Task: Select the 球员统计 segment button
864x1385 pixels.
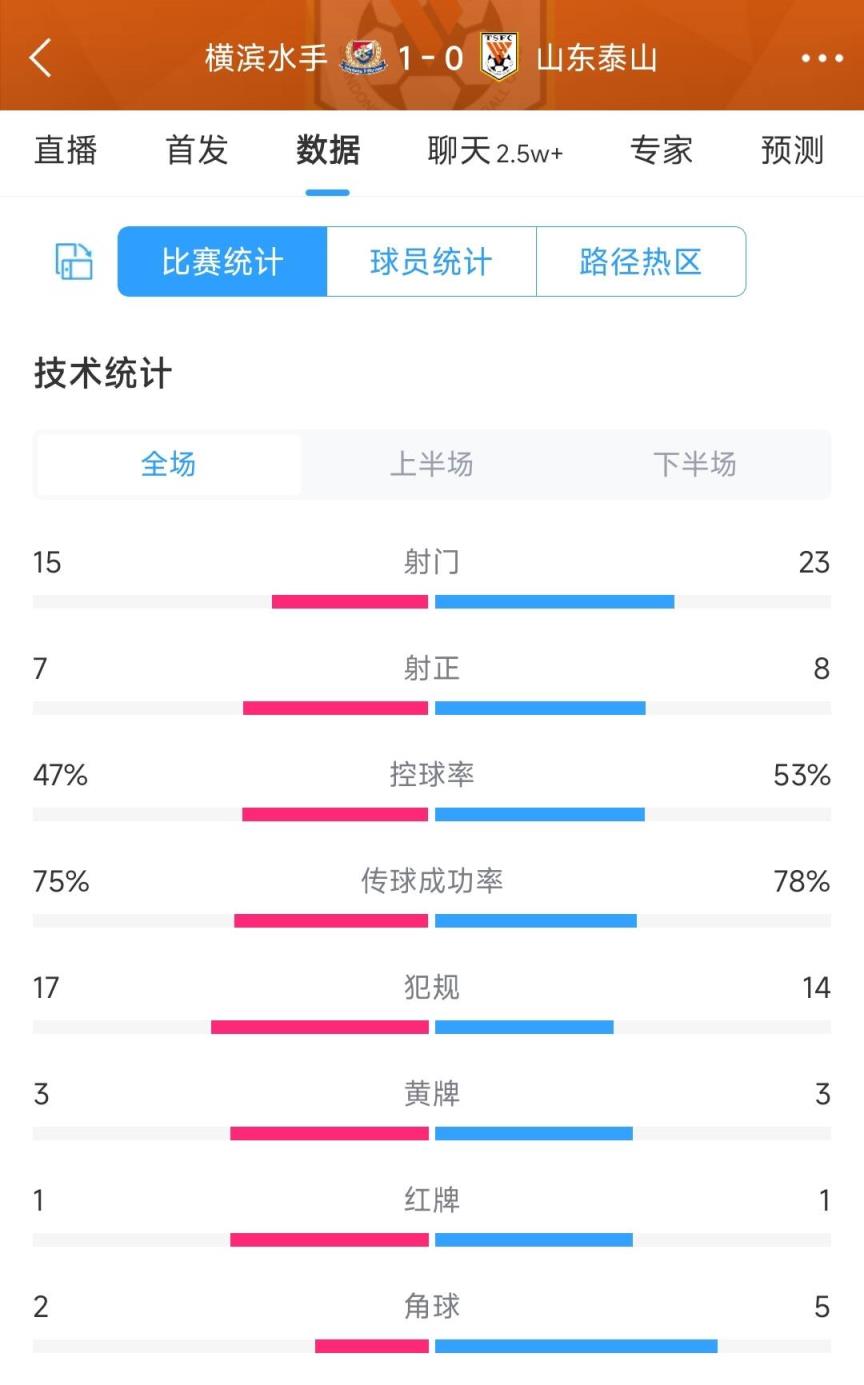Action: (431, 262)
